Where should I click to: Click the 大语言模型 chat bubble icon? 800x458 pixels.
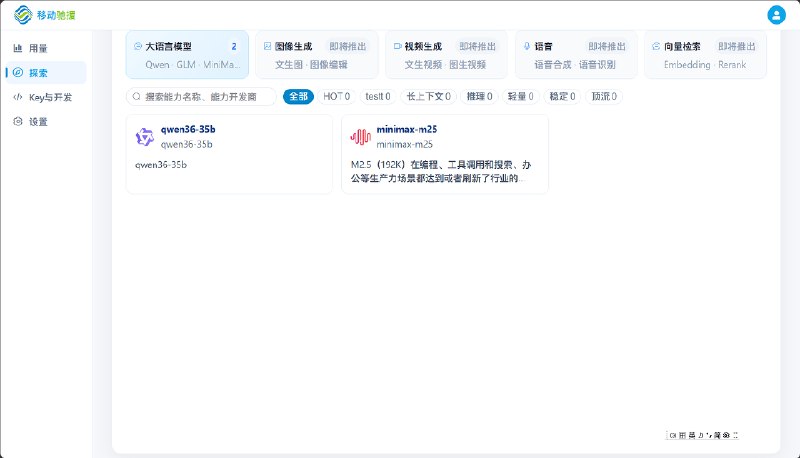138,46
